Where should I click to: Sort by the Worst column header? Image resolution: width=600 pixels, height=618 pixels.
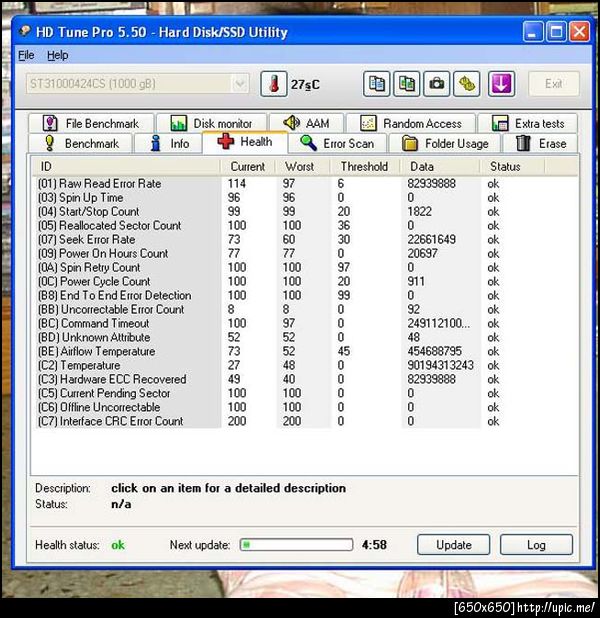click(302, 166)
